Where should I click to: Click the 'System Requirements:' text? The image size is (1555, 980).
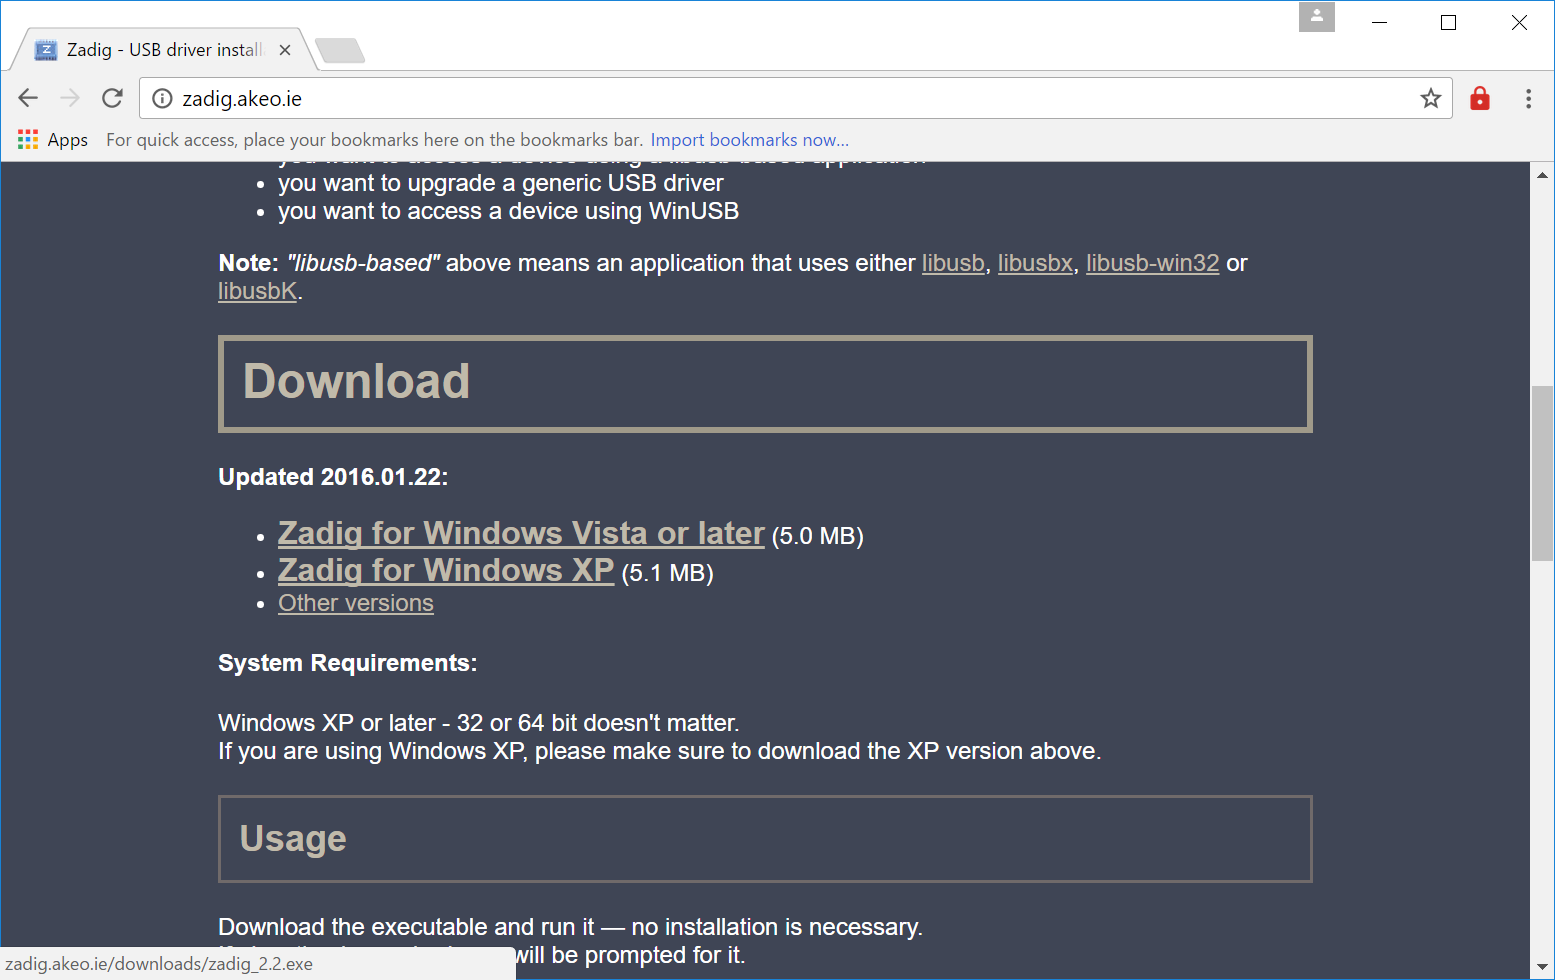point(348,663)
